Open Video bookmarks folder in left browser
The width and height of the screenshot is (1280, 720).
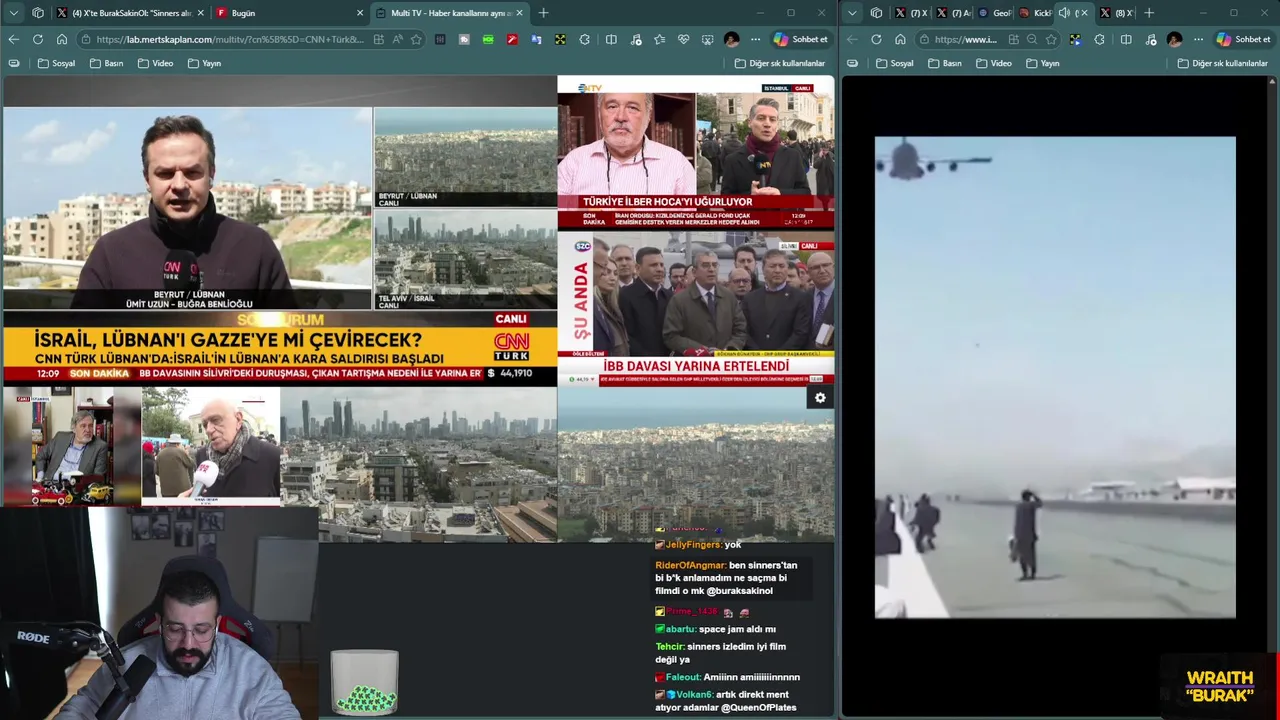click(155, 63)
